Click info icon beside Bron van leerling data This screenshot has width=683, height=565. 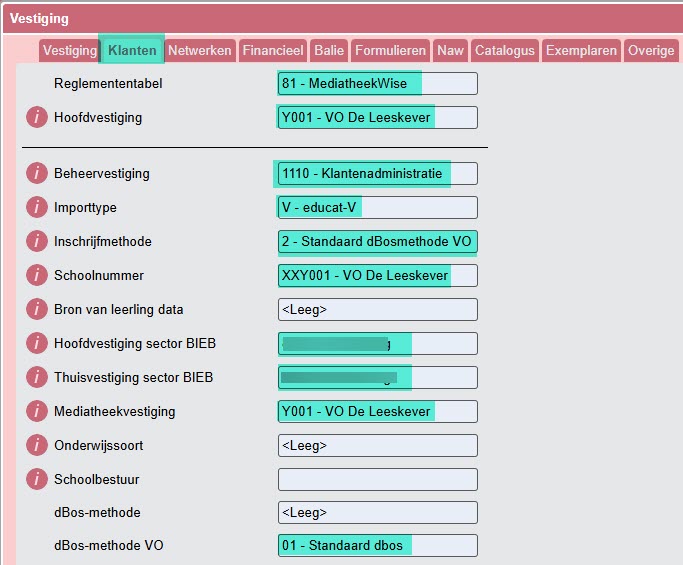(x=37, y=309)
